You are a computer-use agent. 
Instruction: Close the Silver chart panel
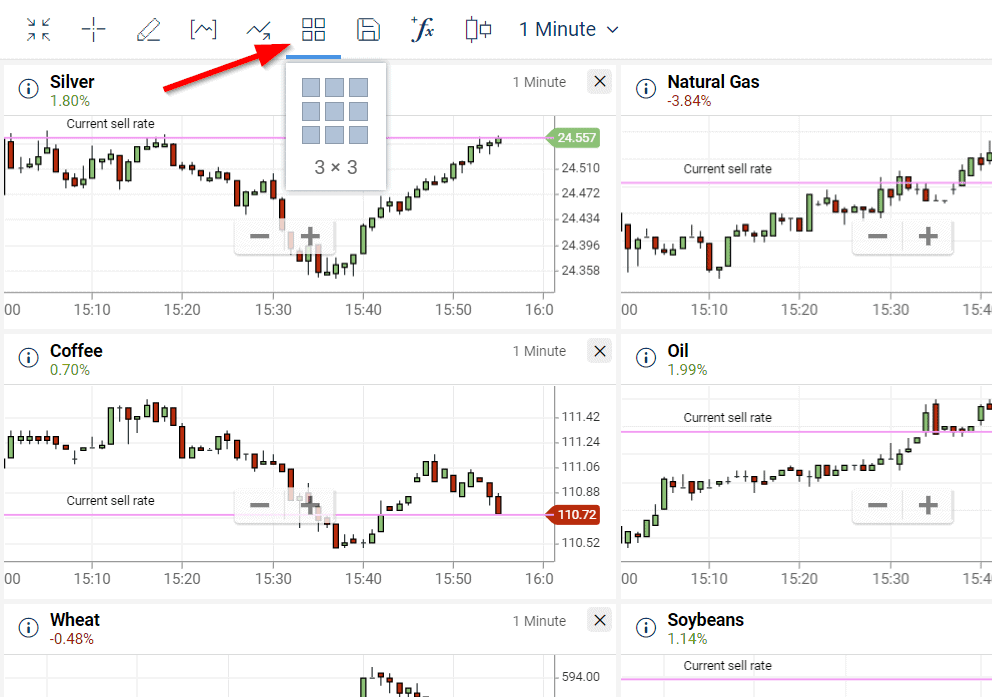click(x=599, y=82)
